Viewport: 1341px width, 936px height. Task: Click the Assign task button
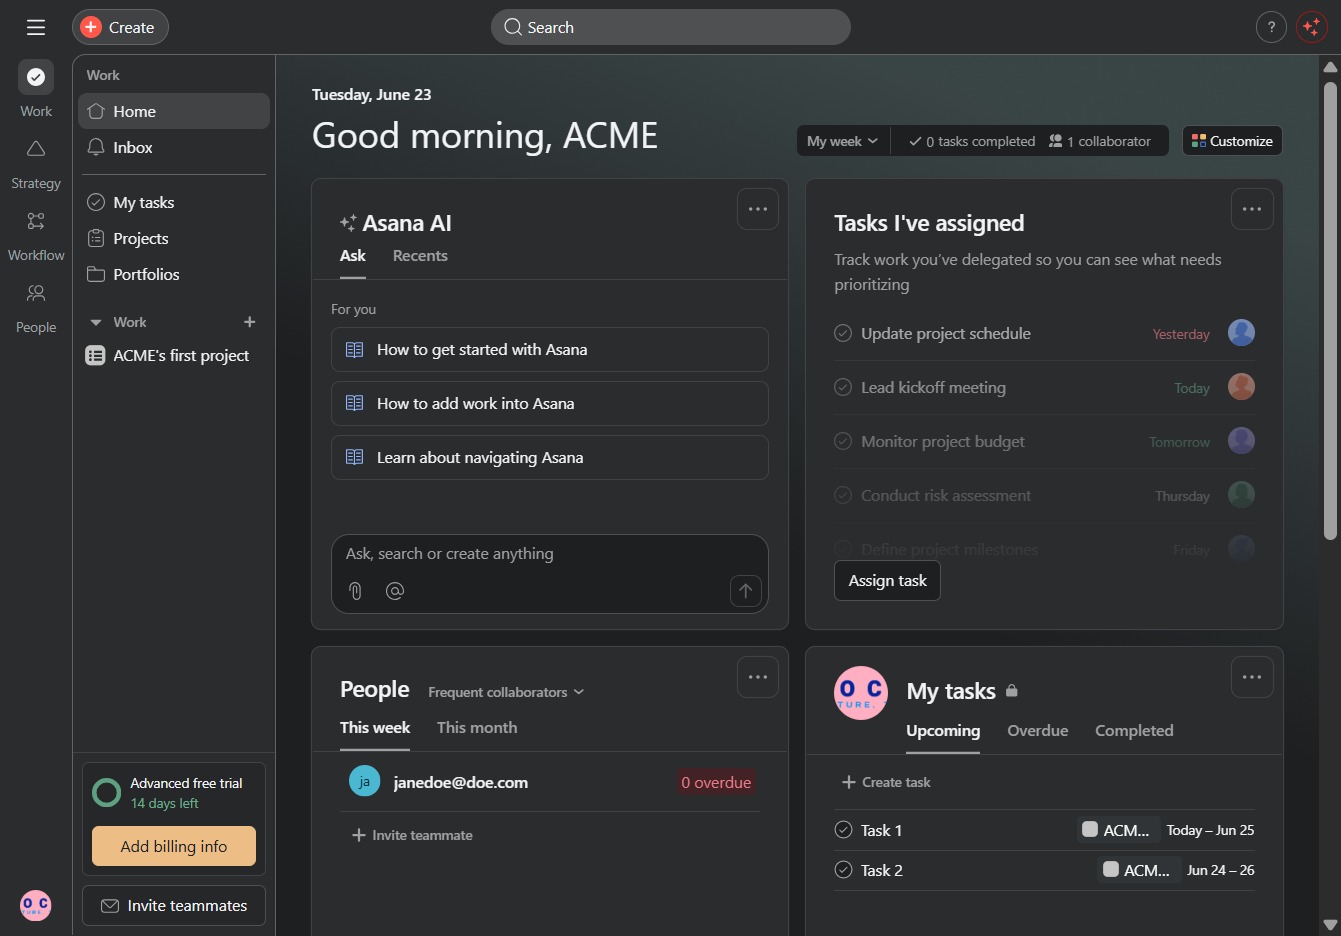(x=887, y=581)
